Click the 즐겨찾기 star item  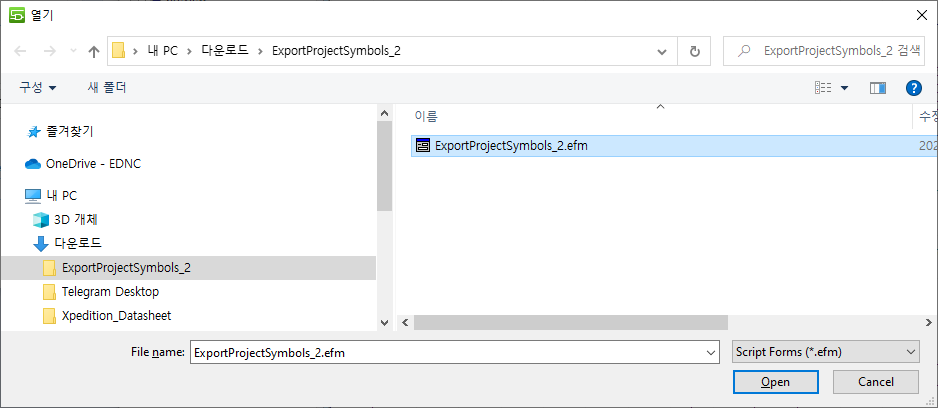click(70, 131)
